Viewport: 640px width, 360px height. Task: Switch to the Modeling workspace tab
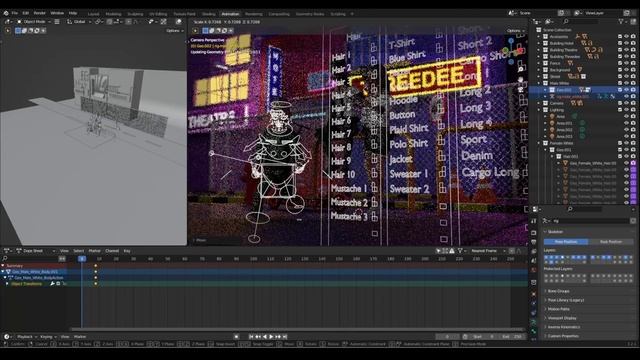coord(113,14)
